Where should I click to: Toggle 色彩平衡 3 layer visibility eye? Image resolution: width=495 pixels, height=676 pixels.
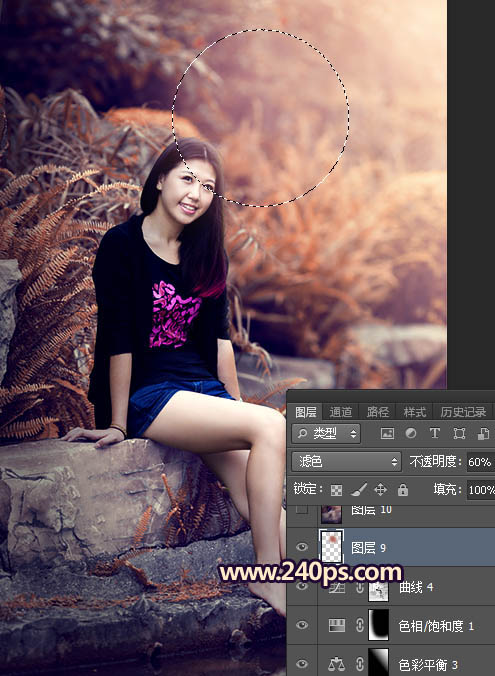click(302, 664)
